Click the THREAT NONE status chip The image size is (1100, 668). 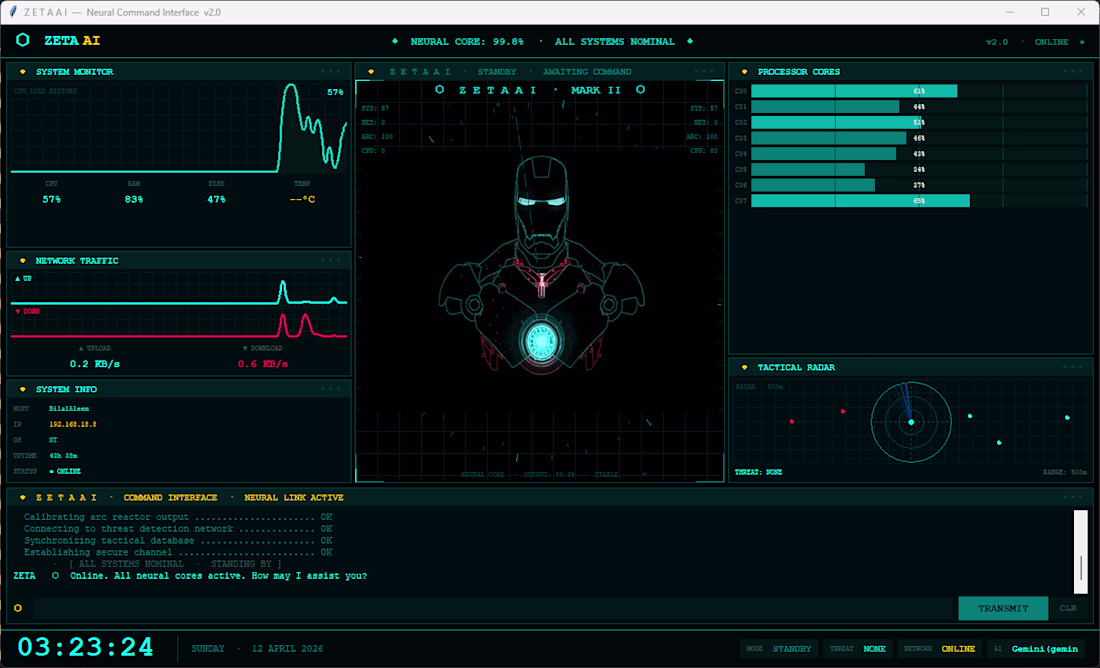point(857,648)
